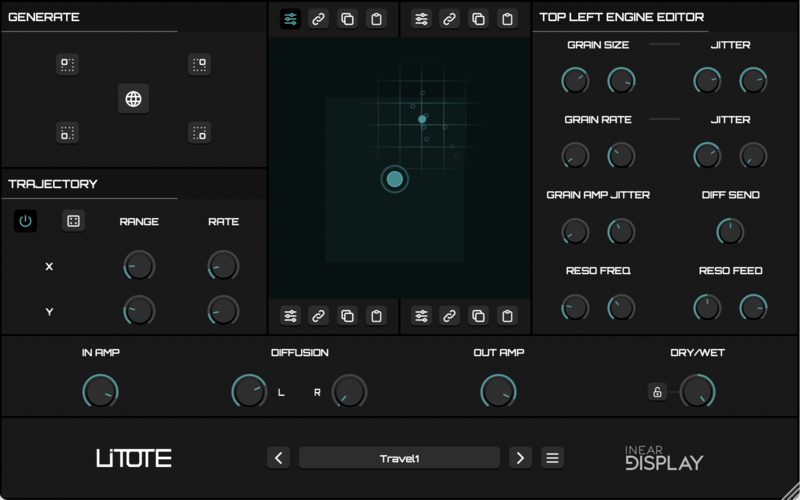Click the dice randomize icon in Trajectory
Screen dimensions: 800x500
coord(73,221)
